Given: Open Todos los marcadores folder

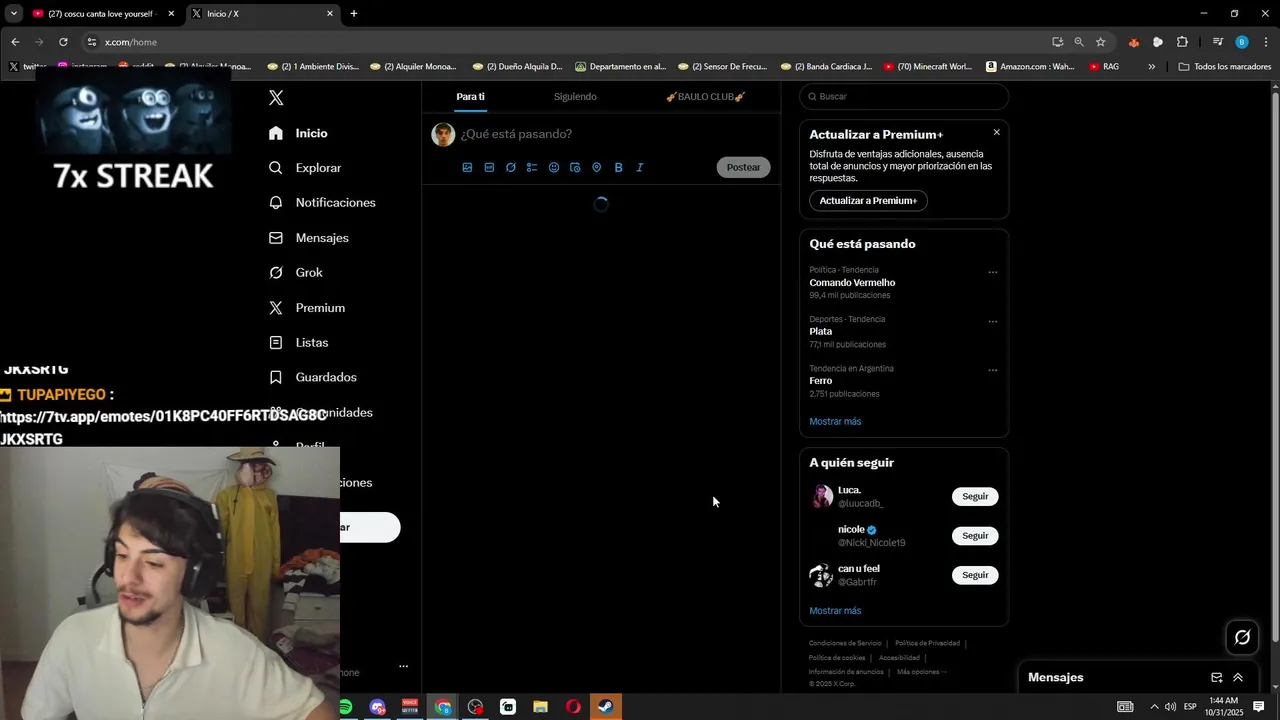Looking at the screenshot, I should click(1225, 67).
